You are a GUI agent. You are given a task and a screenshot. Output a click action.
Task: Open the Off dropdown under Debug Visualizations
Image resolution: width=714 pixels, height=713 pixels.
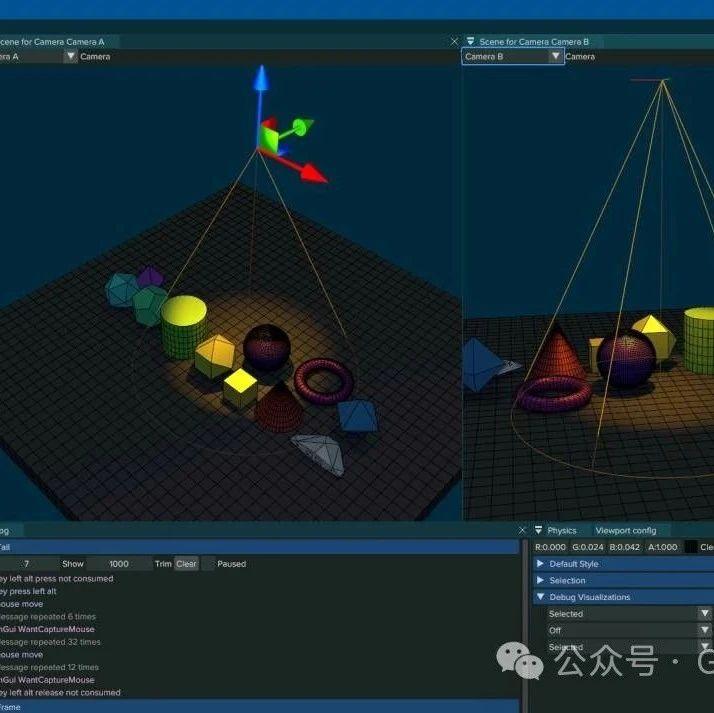629,630
